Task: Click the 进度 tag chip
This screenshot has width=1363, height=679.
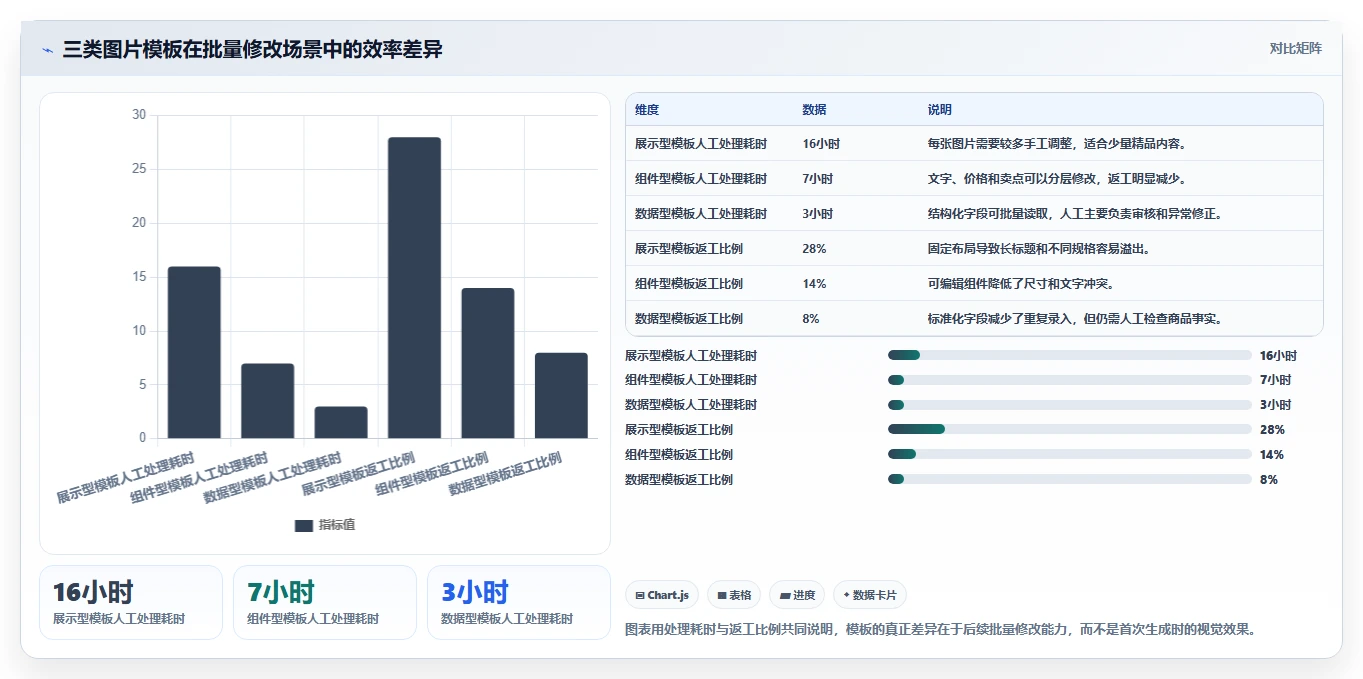Action: 797,595
